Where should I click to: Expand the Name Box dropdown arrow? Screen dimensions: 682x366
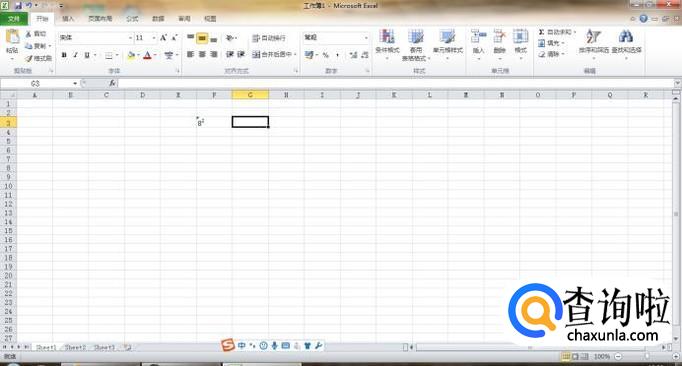point(75,83)
